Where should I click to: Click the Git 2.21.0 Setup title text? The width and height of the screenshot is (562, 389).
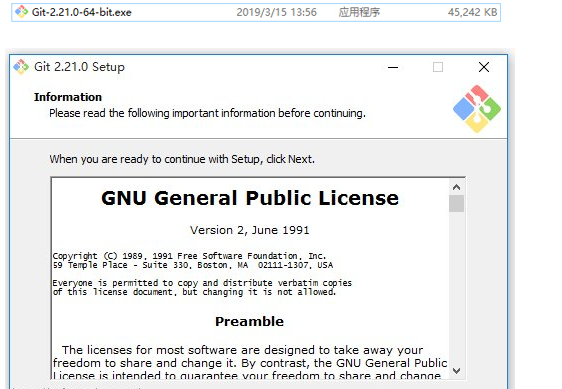(x=79, y=67)
